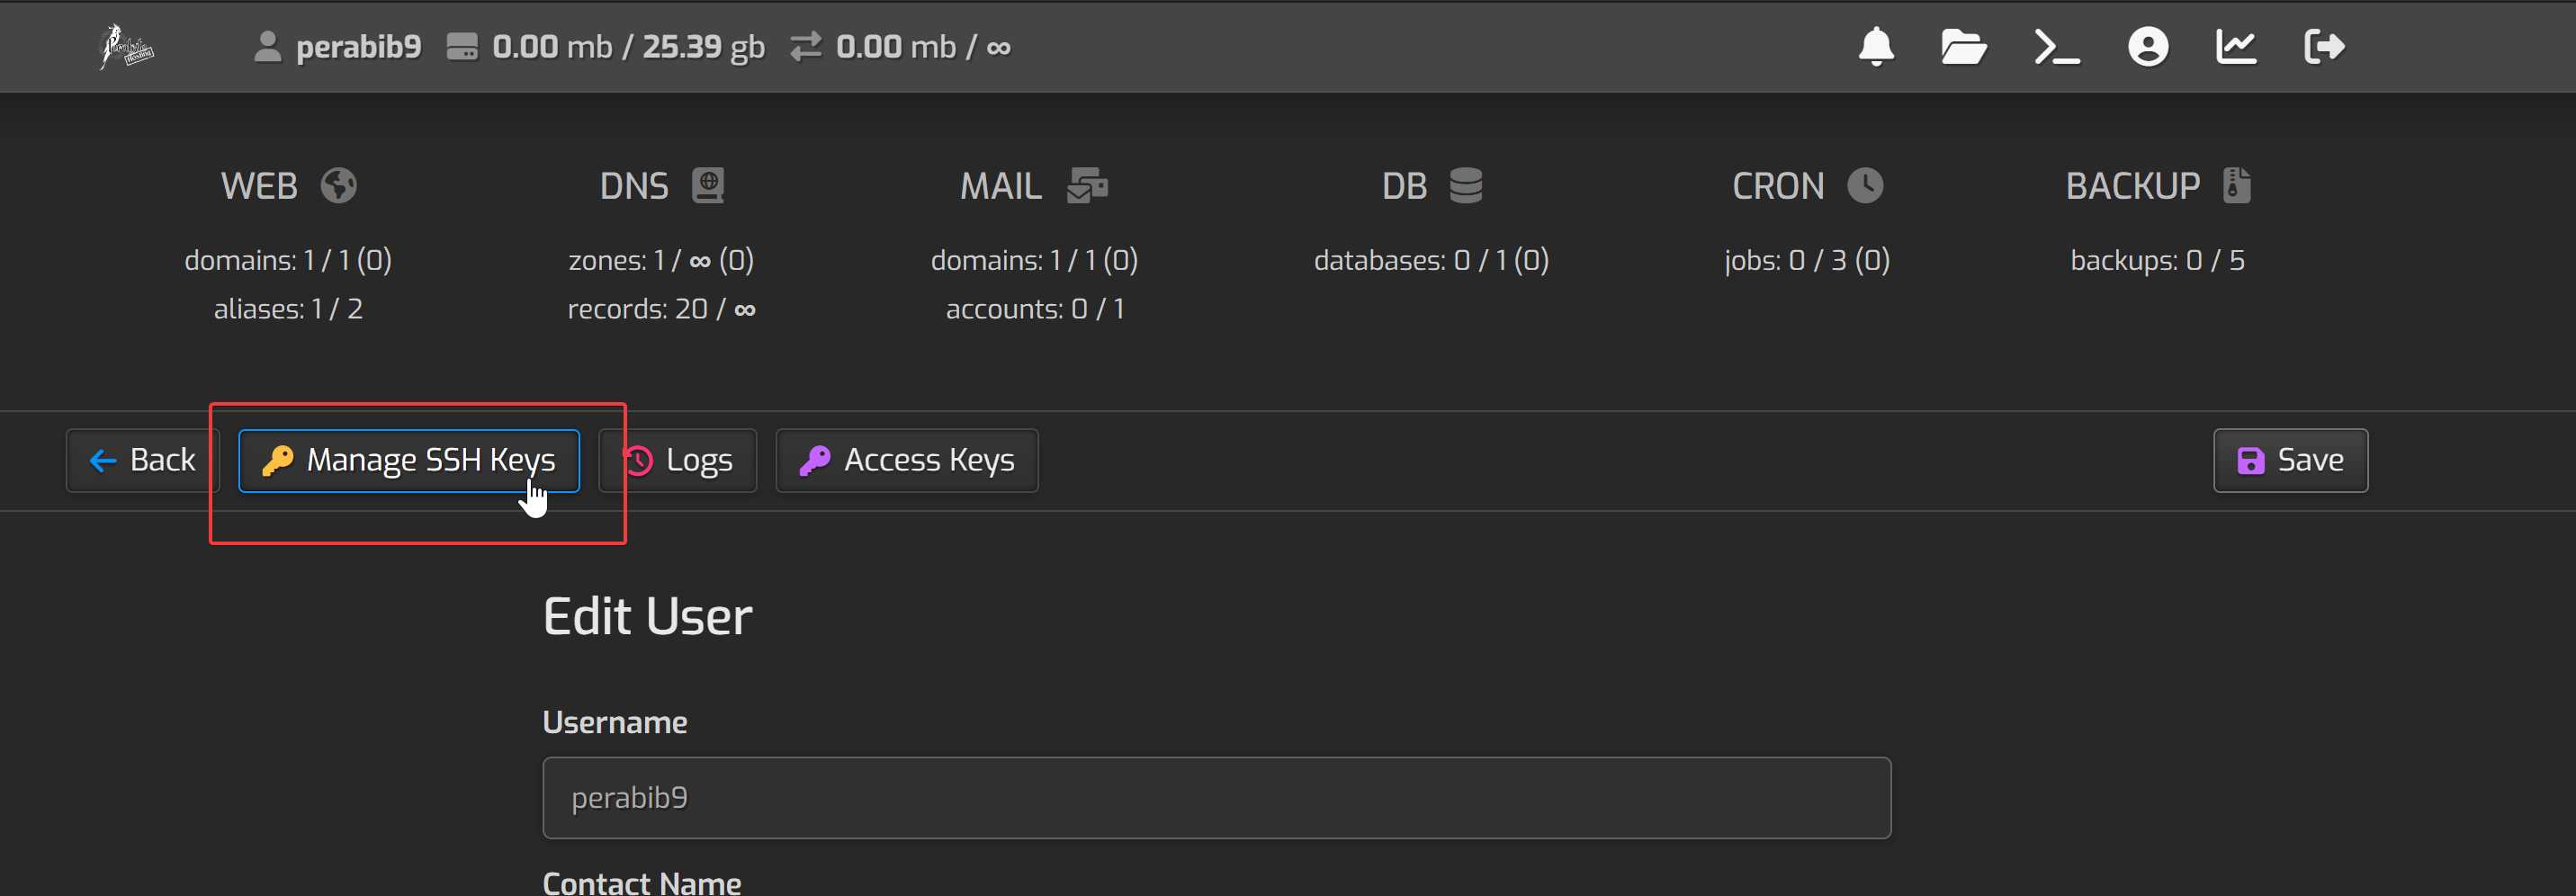2576x896 pixels.
Task: Open the WEB section tab
Action: click(288, 186)
